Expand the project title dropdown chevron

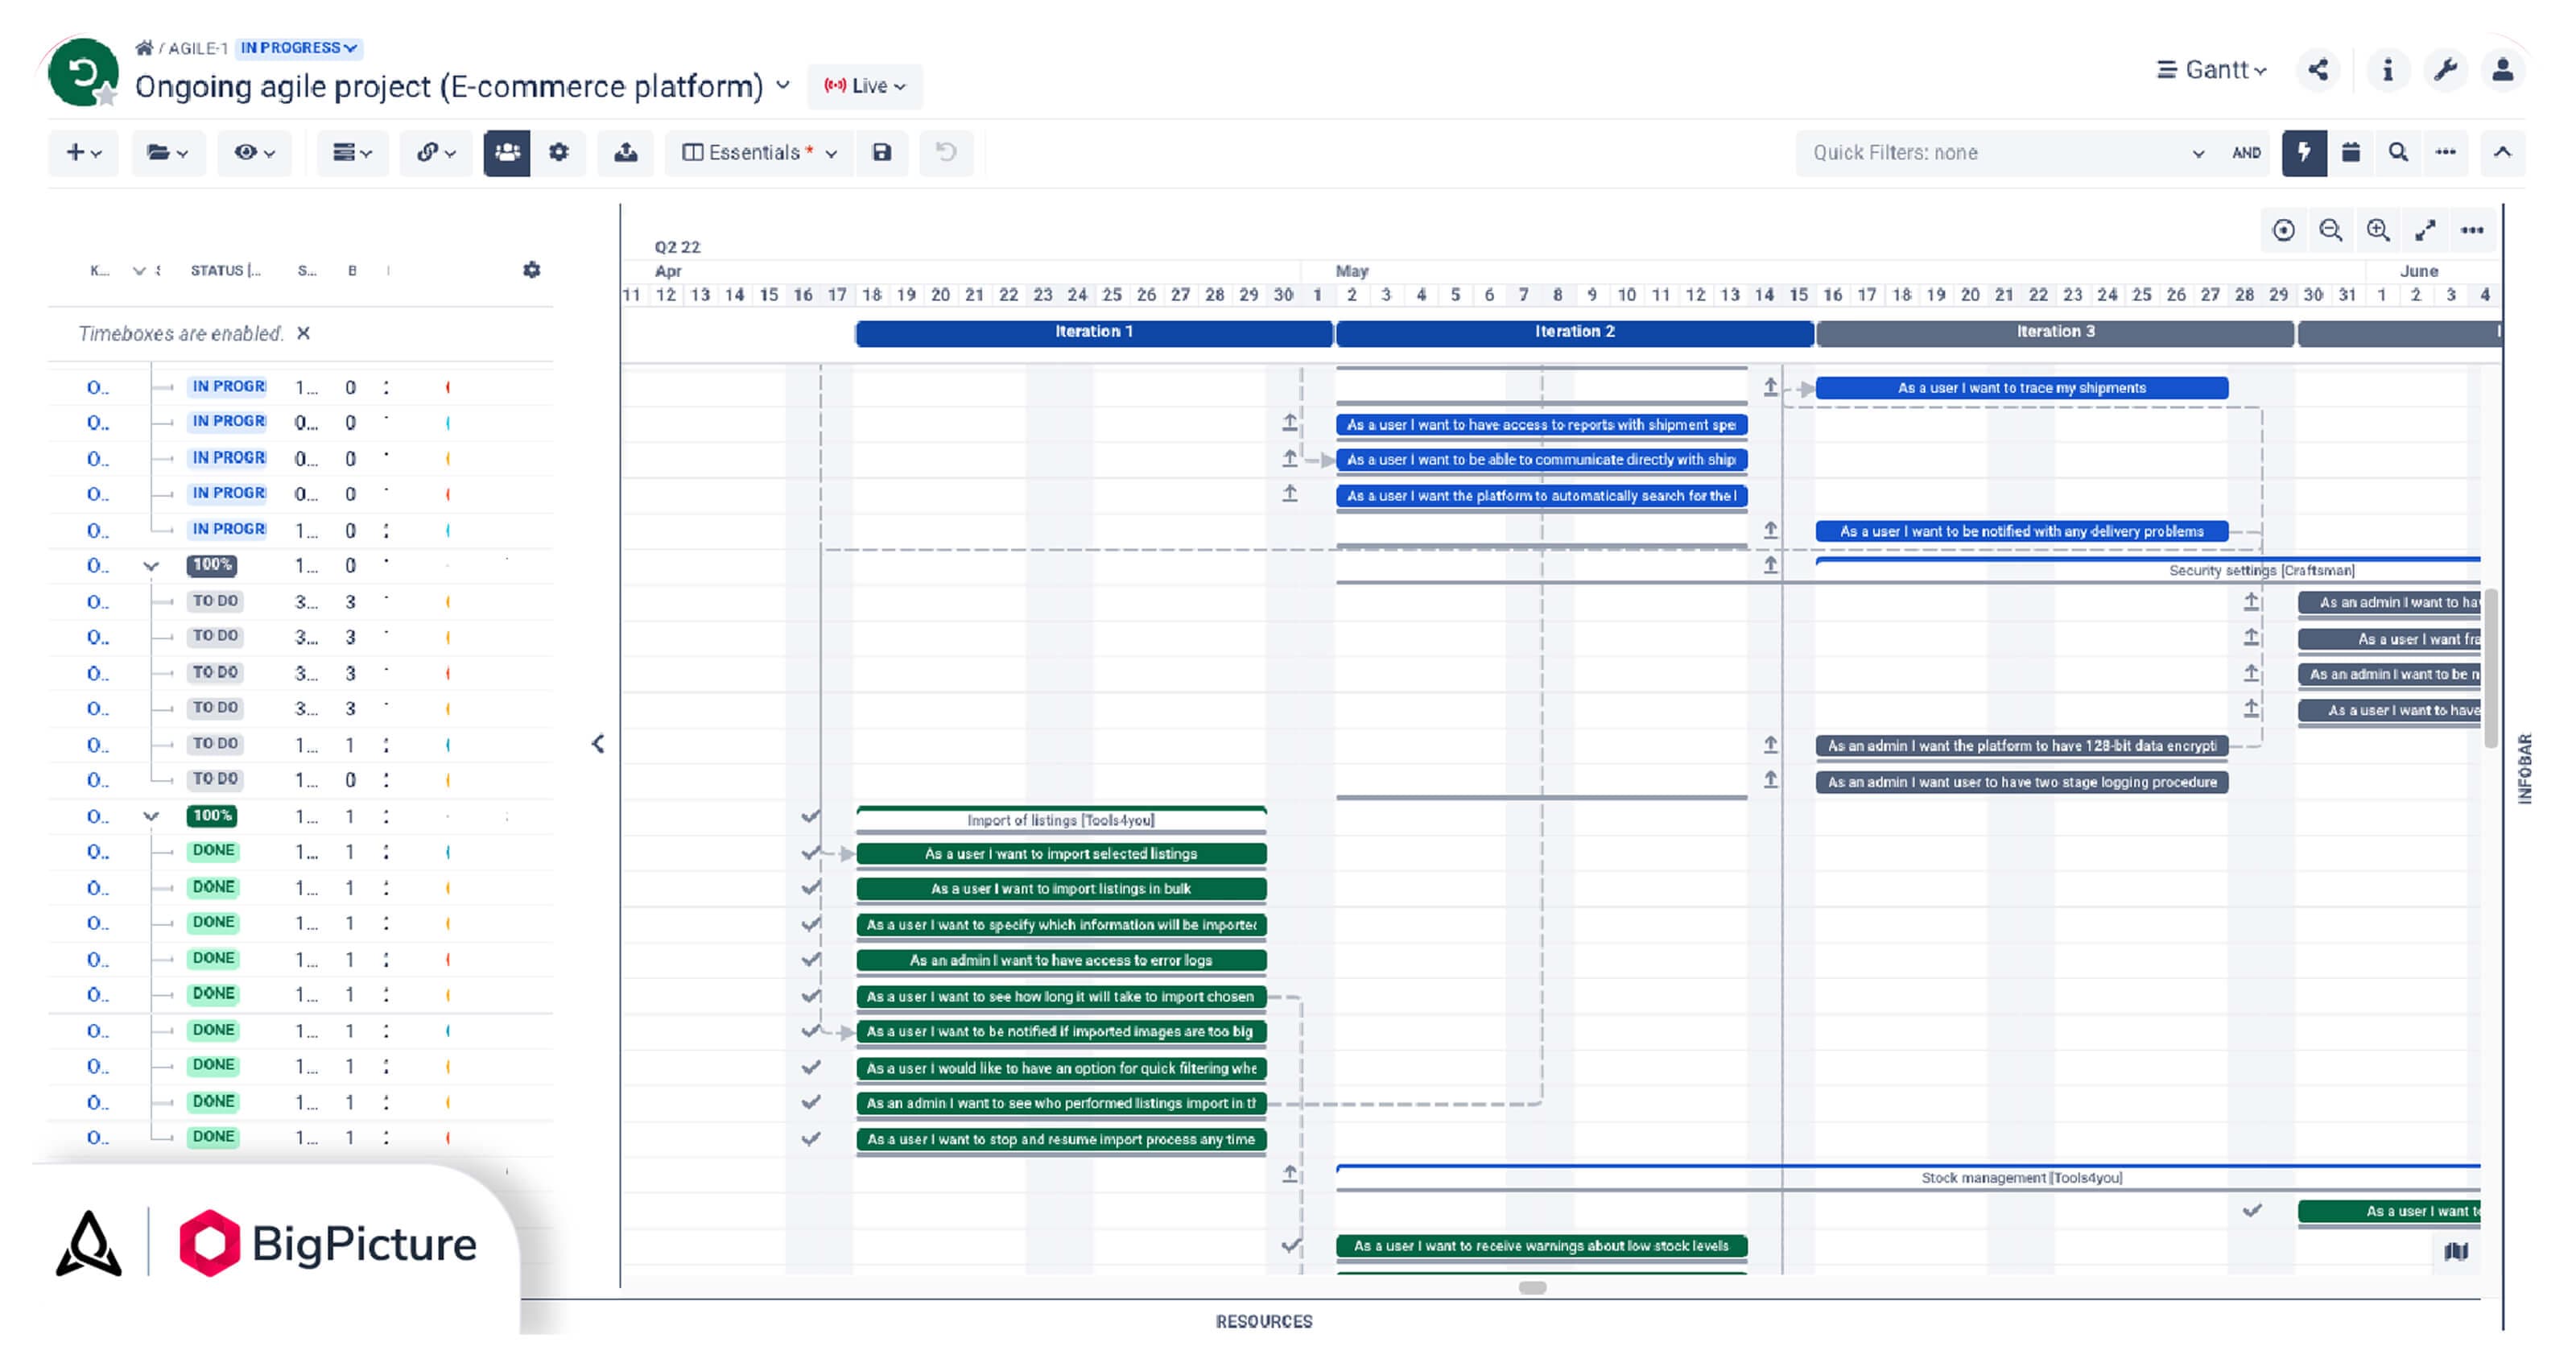(783, 86)
